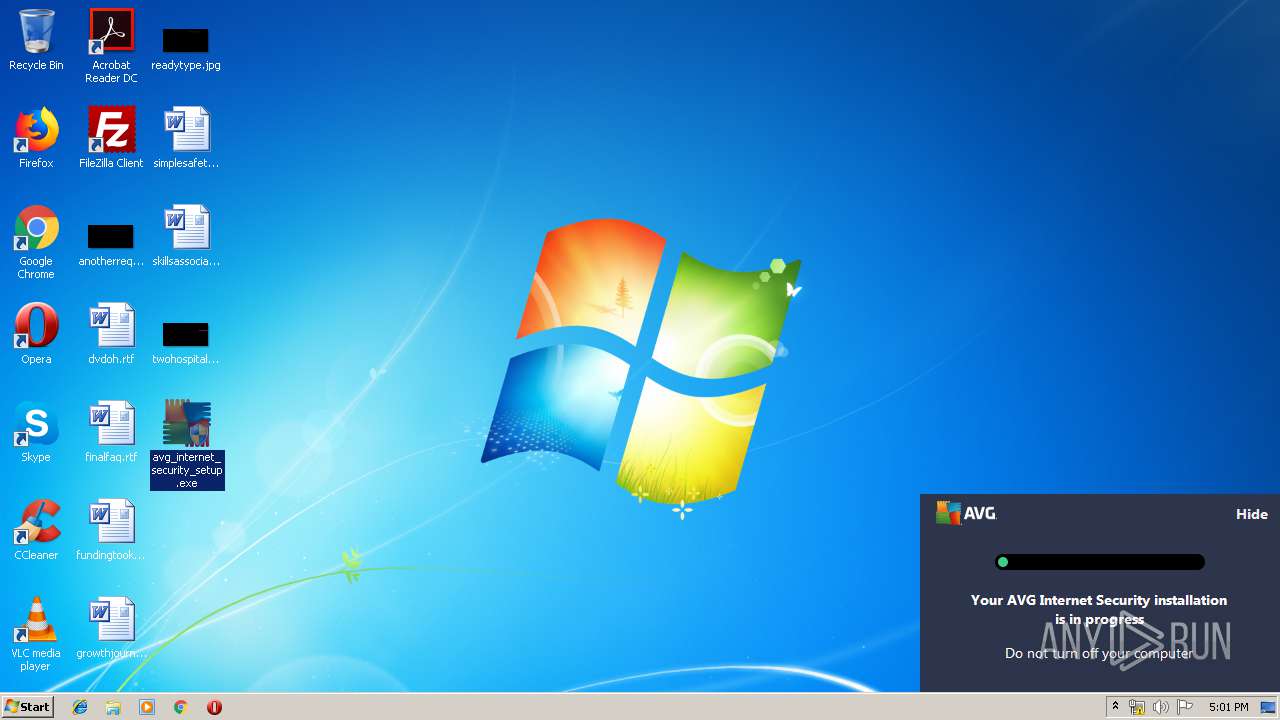This screenshot has width=1280, height=720.
Task: Click the 5:01 PM taskbar clock
Action: (1228, 707)
